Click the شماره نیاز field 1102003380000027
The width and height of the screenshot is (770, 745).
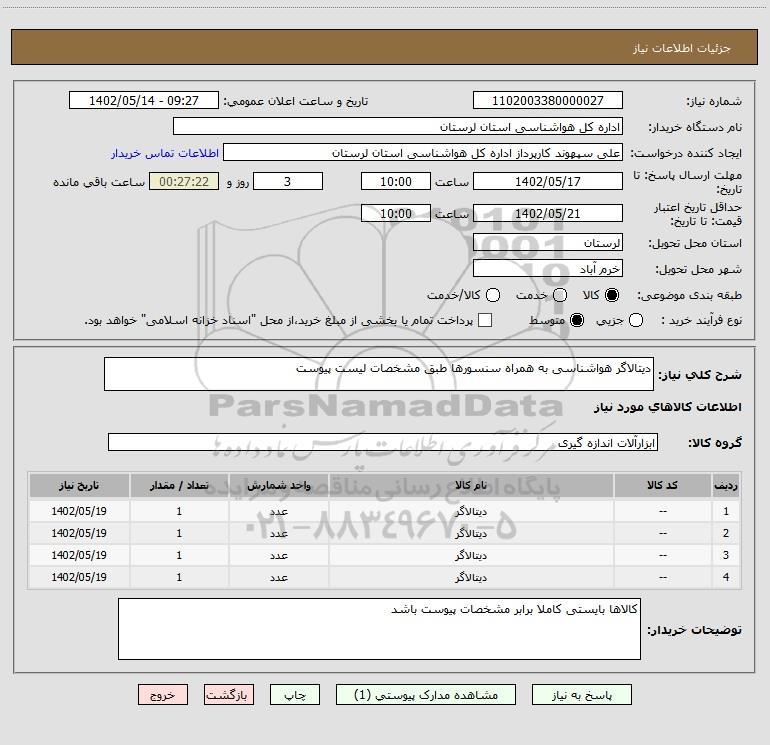(548, 101)
